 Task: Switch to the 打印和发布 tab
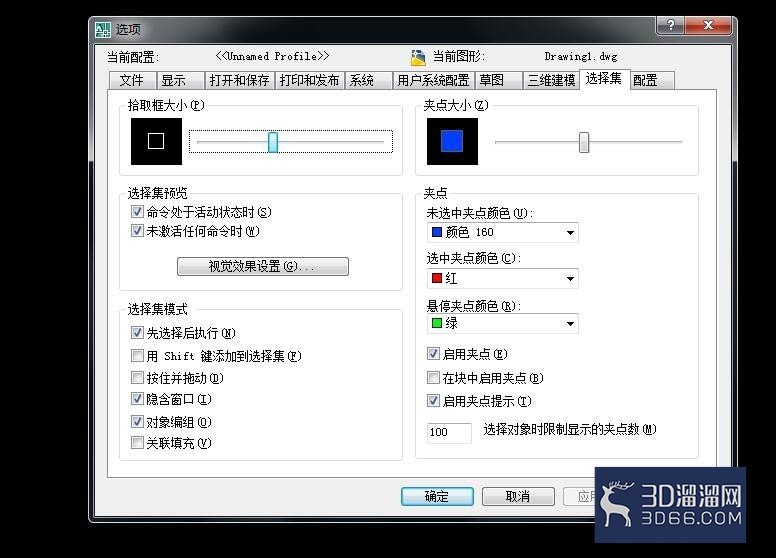click(309, 80)
